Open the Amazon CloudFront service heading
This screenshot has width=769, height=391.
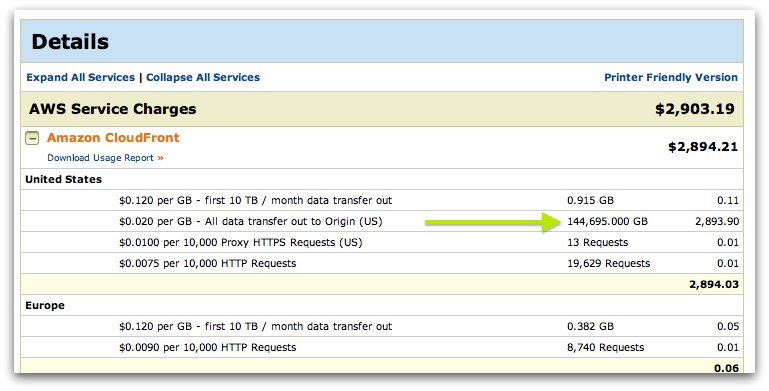113,138
